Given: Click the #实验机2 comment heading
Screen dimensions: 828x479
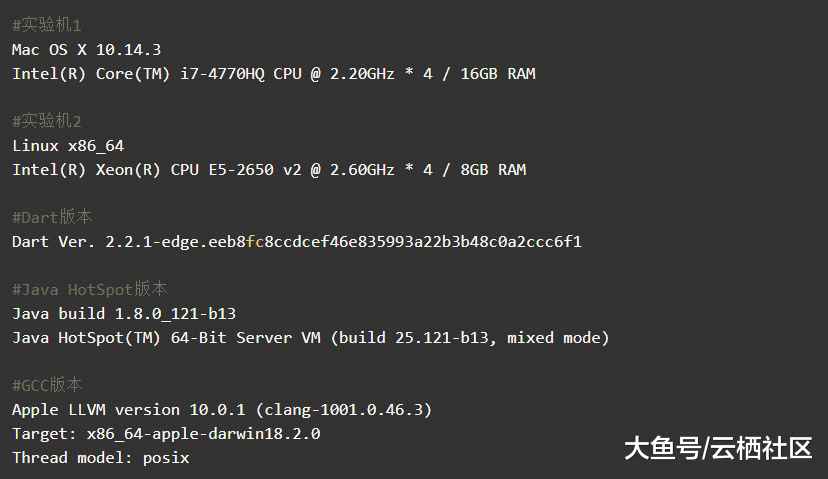Looking at the screenshot, I should click(47, 121).
